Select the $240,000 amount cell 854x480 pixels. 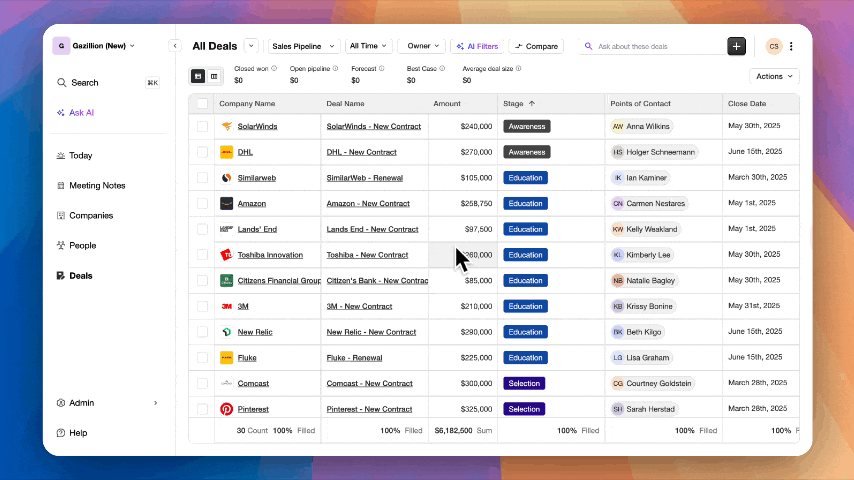(463, 126)
